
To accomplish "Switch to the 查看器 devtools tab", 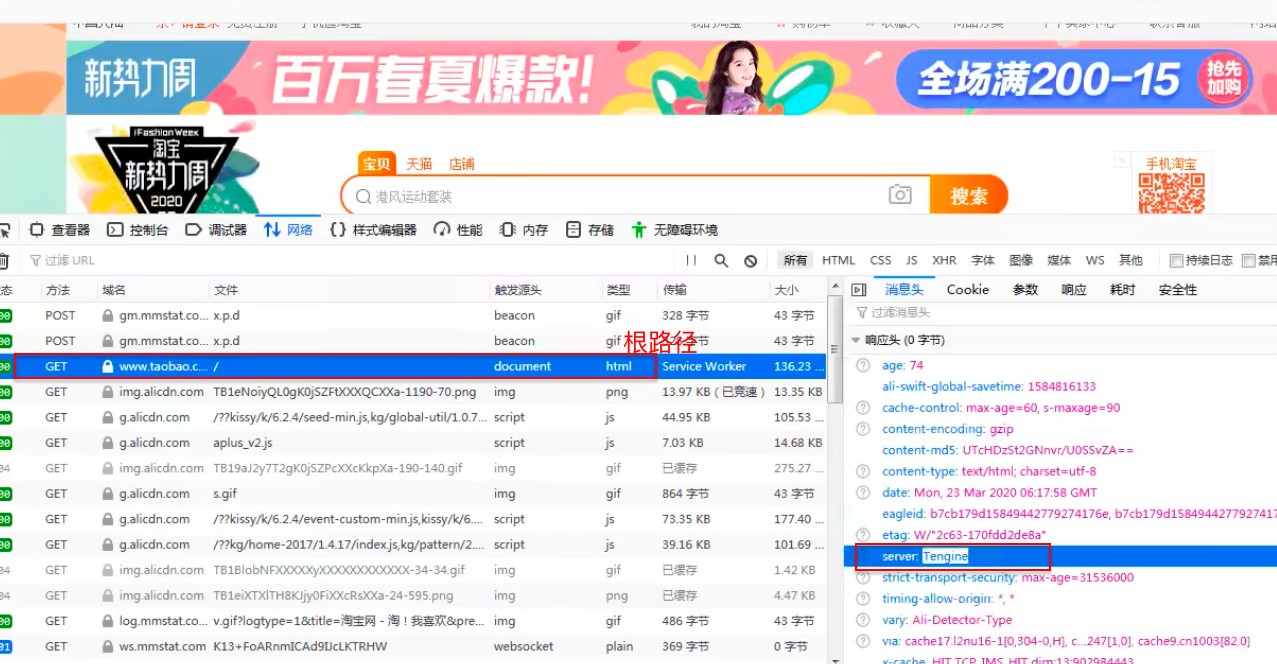I will pos(60,230).
